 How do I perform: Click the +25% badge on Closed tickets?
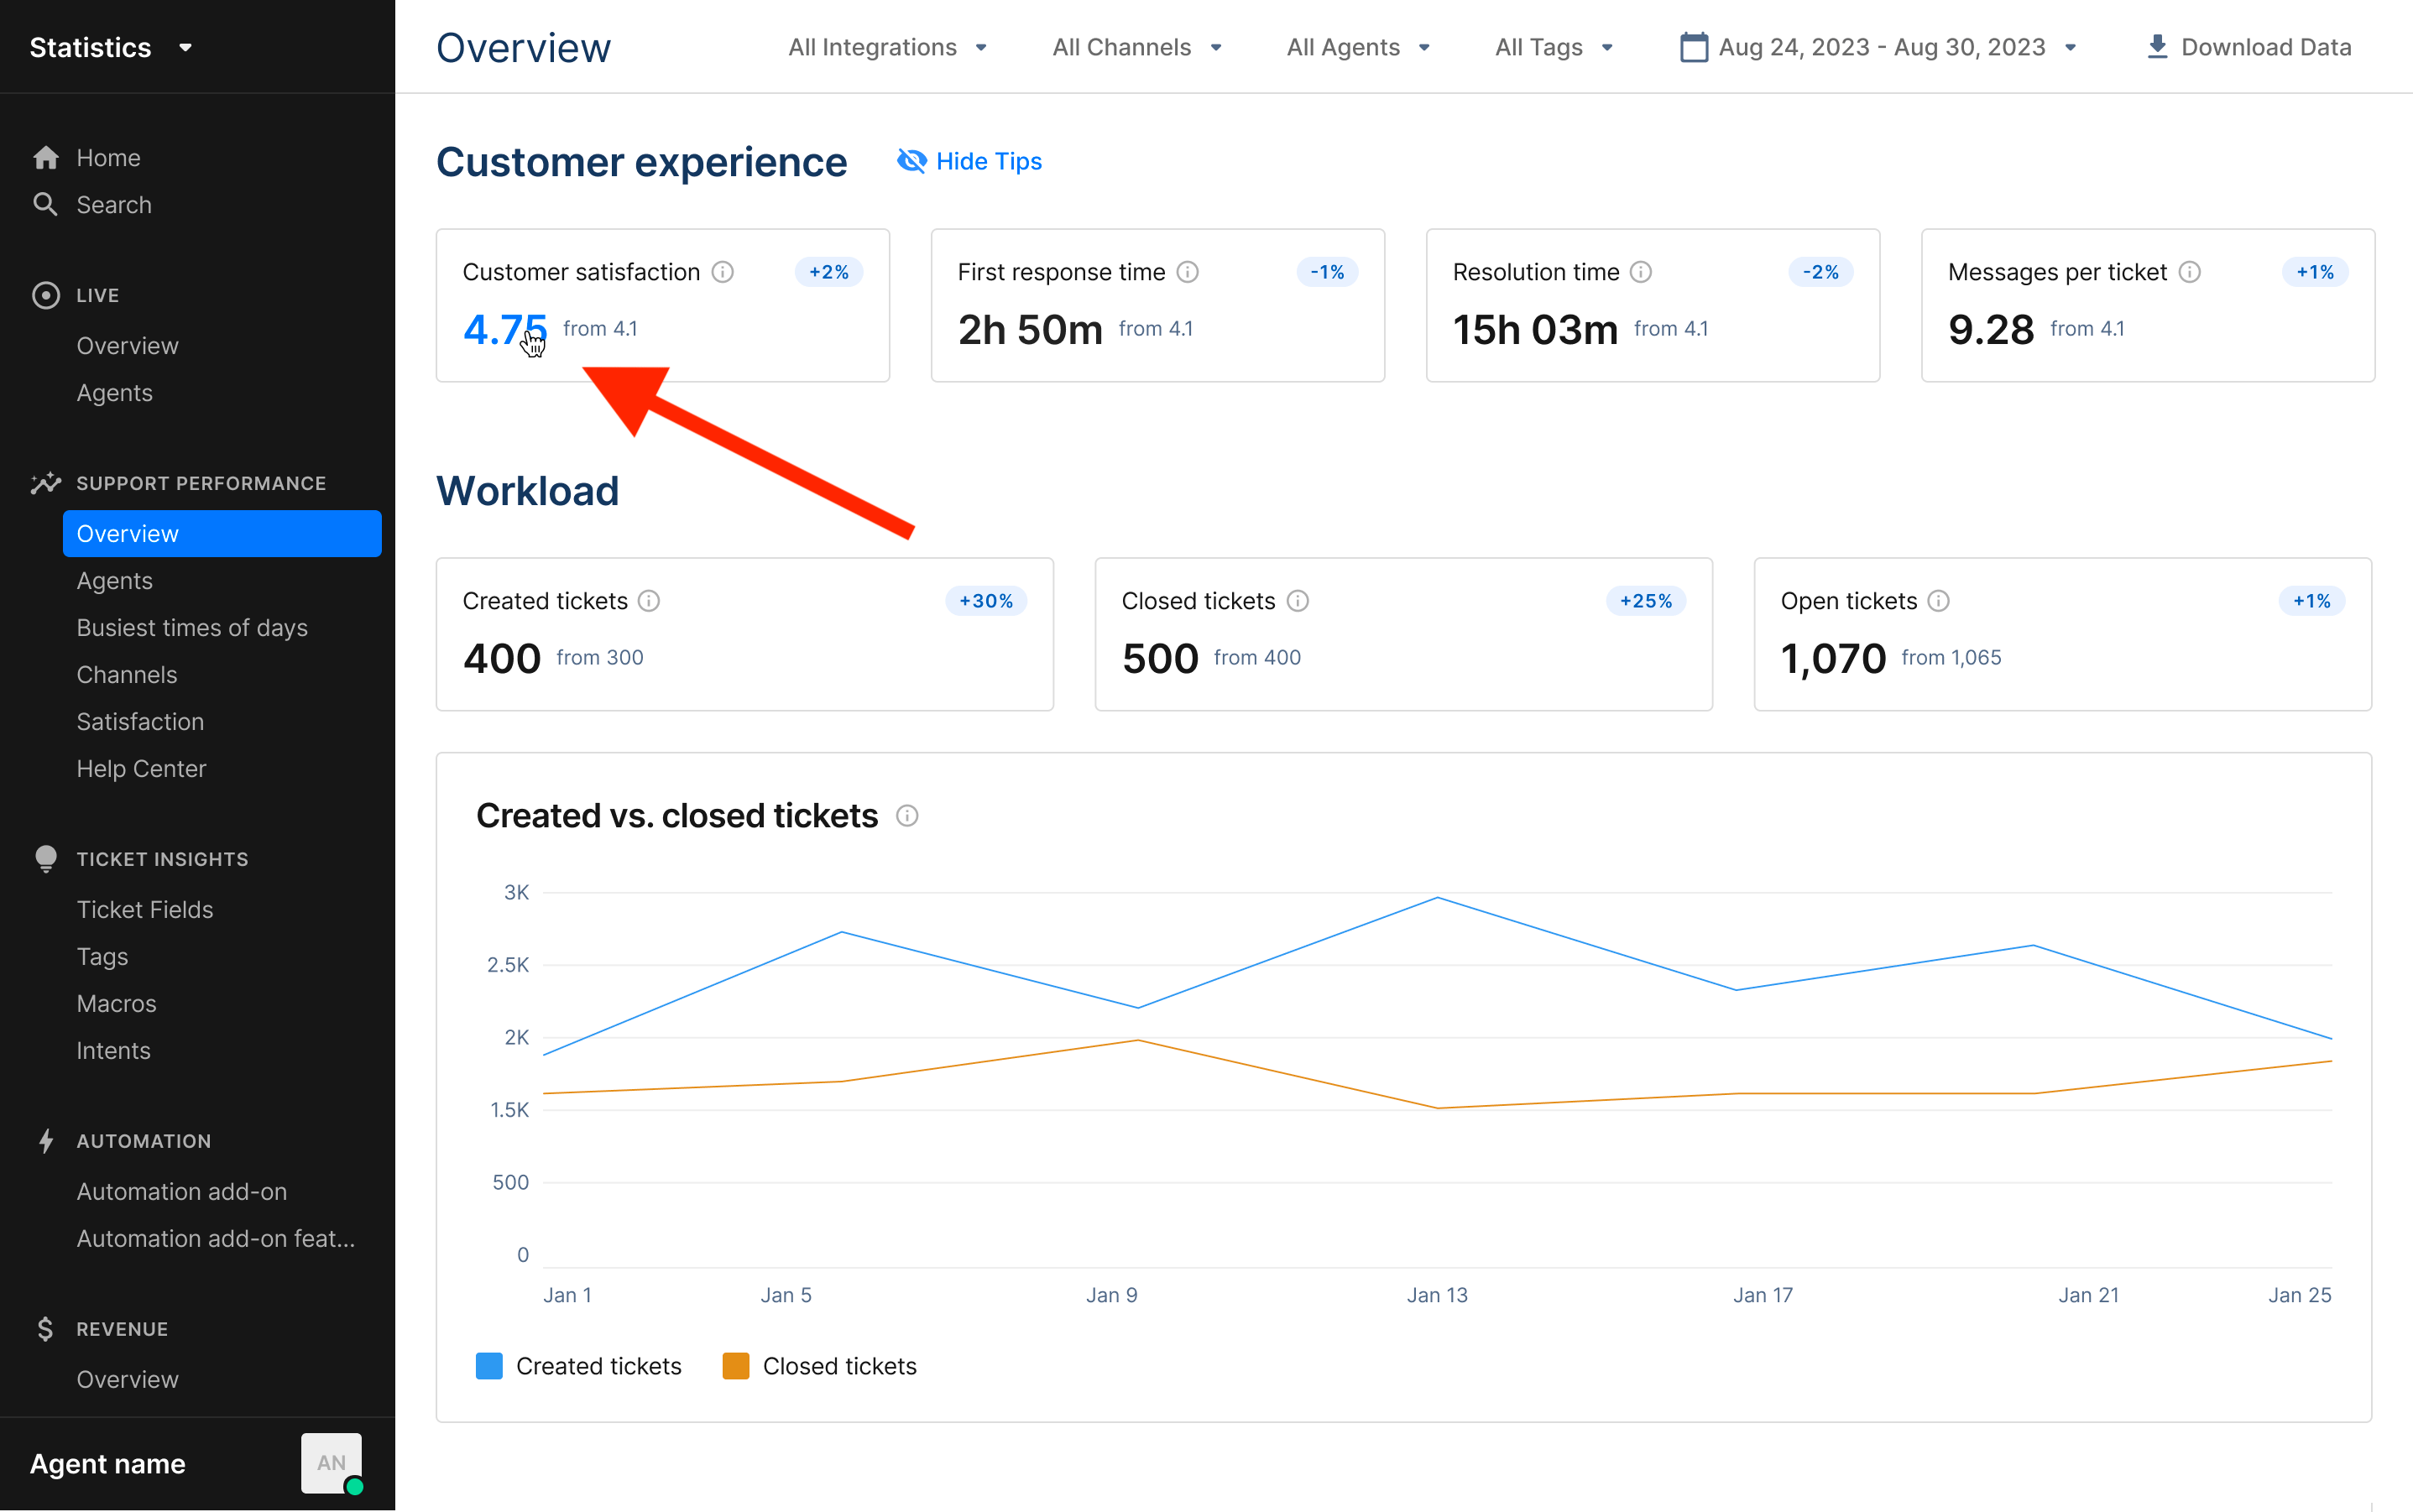pyautogui.click(x=1646, y=601)
